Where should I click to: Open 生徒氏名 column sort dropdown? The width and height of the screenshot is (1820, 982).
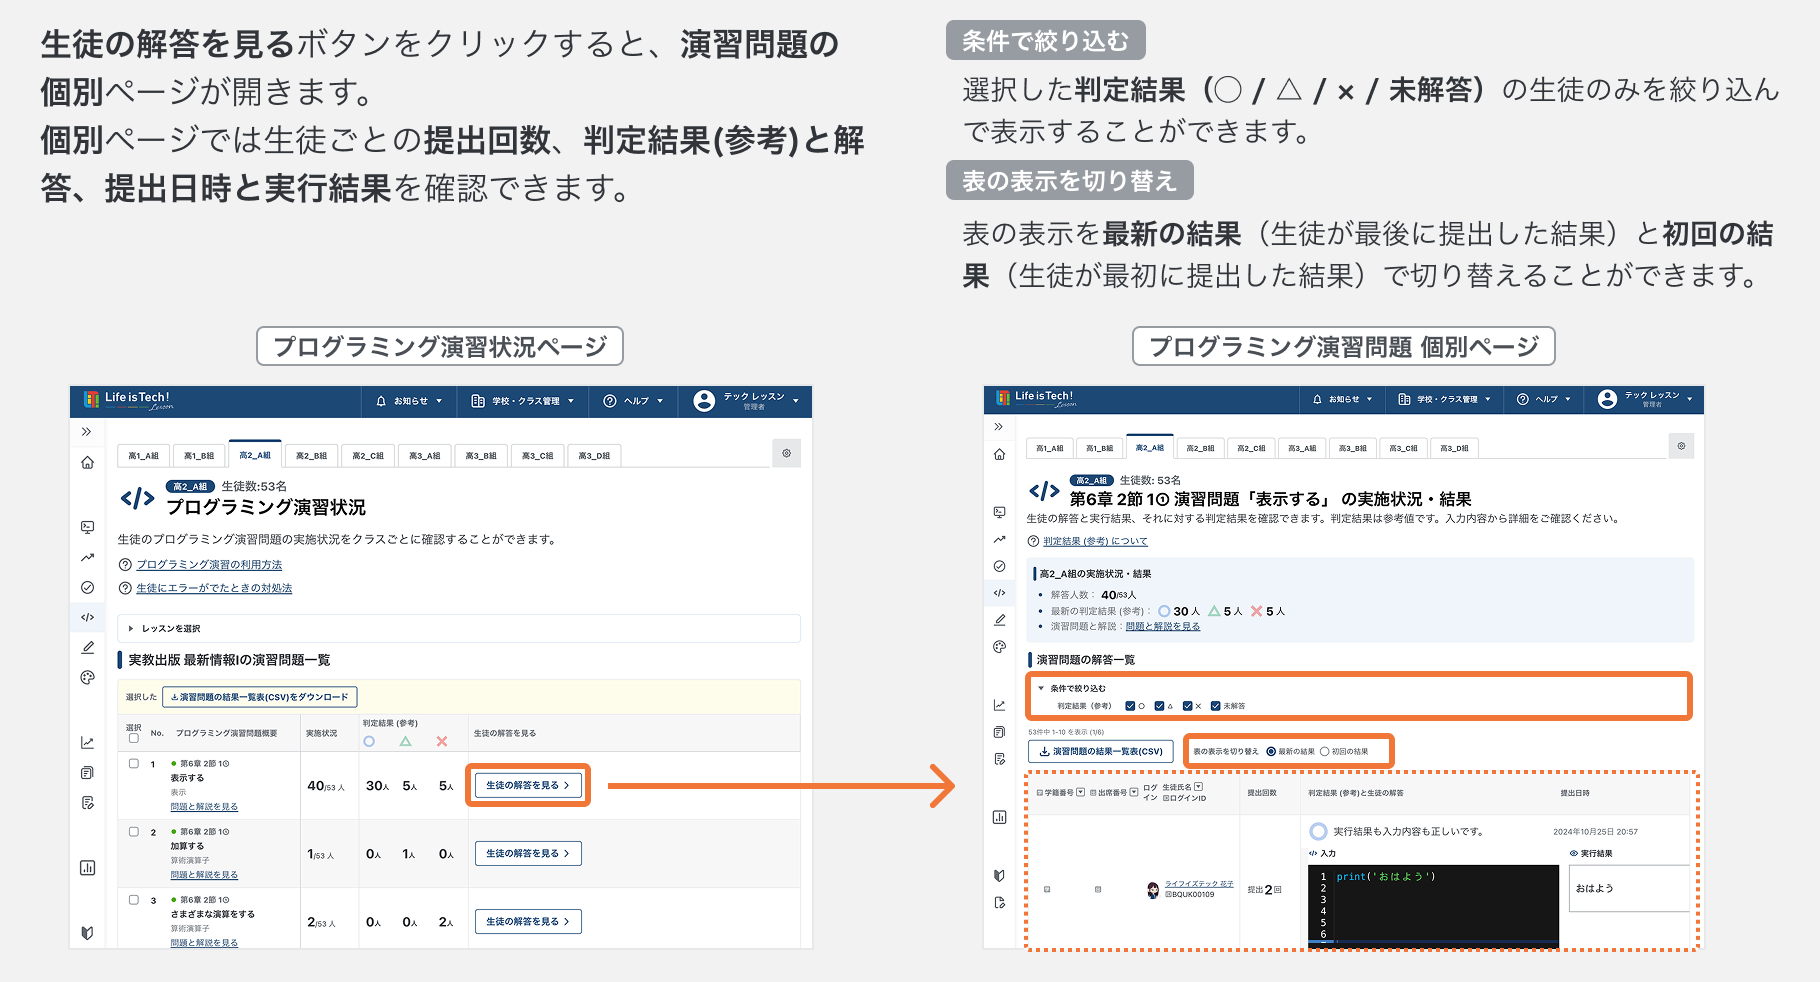(1198, 787)
